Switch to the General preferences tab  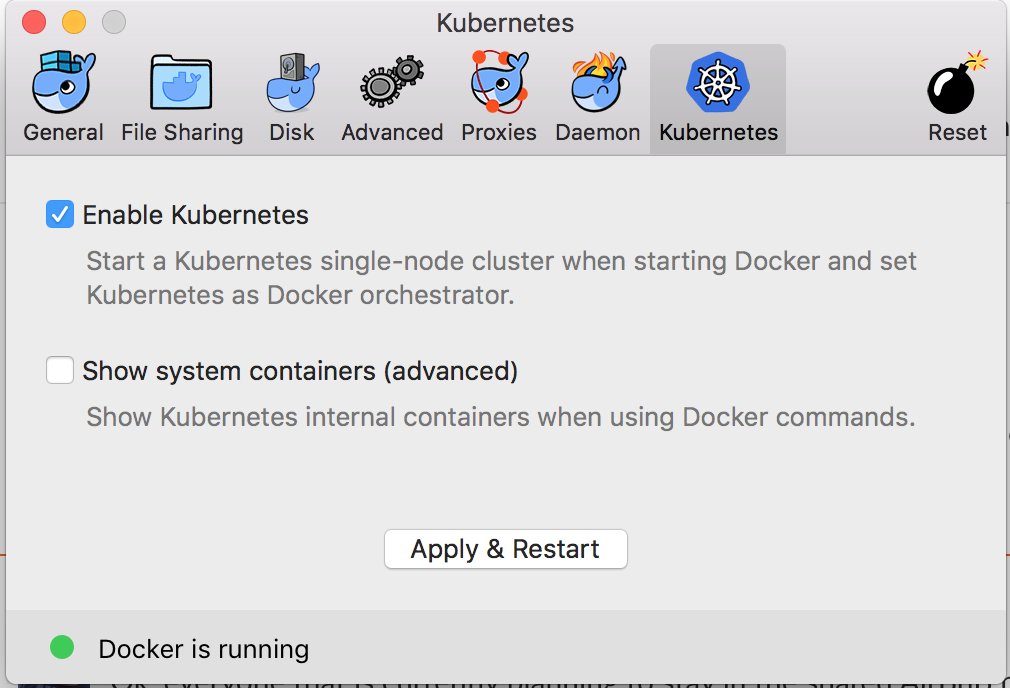tap(62, 131)
